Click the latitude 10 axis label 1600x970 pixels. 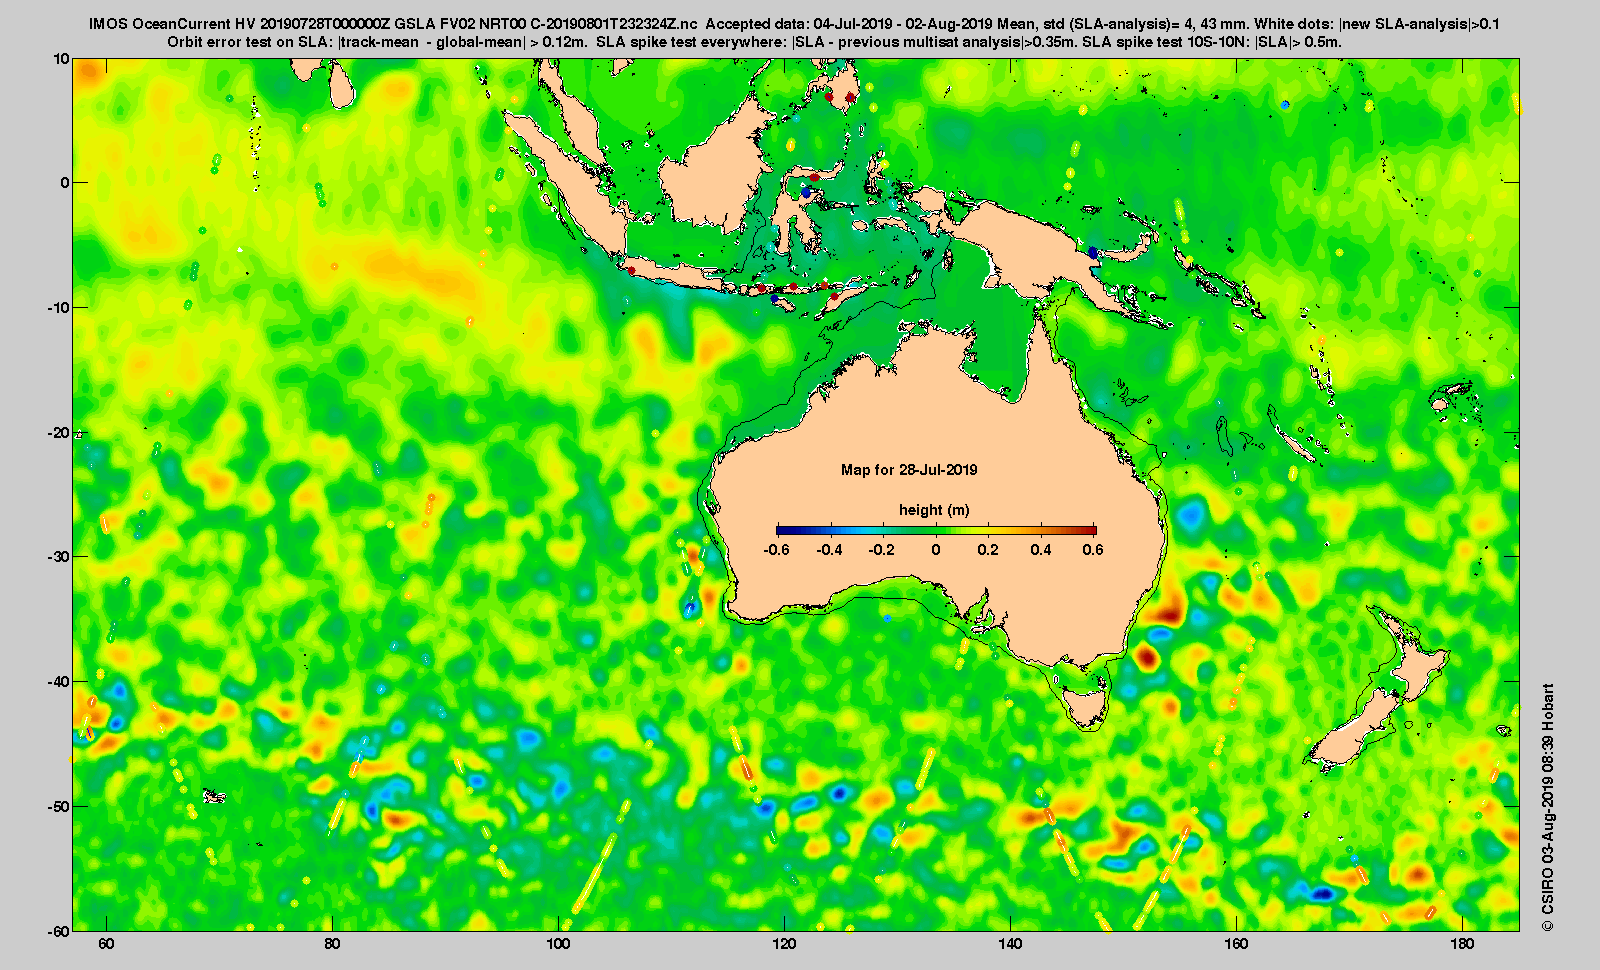pyautogui.click(x=62, y=58)
